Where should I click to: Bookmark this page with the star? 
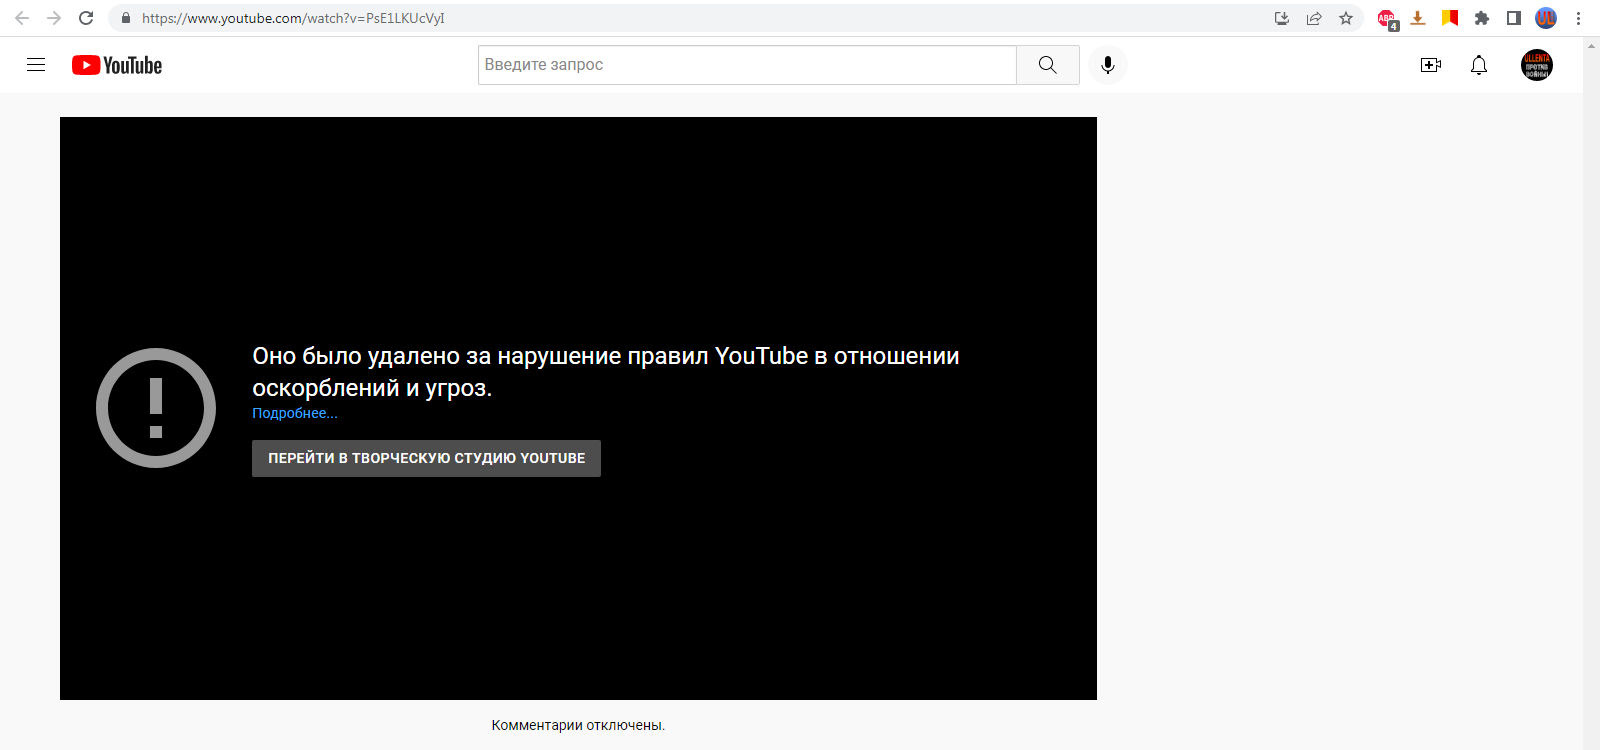pyautogui.click(x=1346, y=18)
